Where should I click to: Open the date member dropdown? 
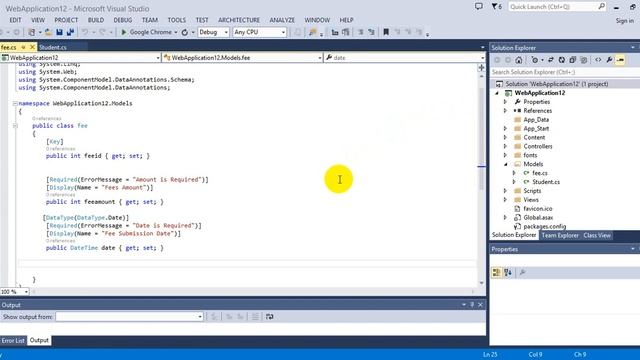point(404,58)
